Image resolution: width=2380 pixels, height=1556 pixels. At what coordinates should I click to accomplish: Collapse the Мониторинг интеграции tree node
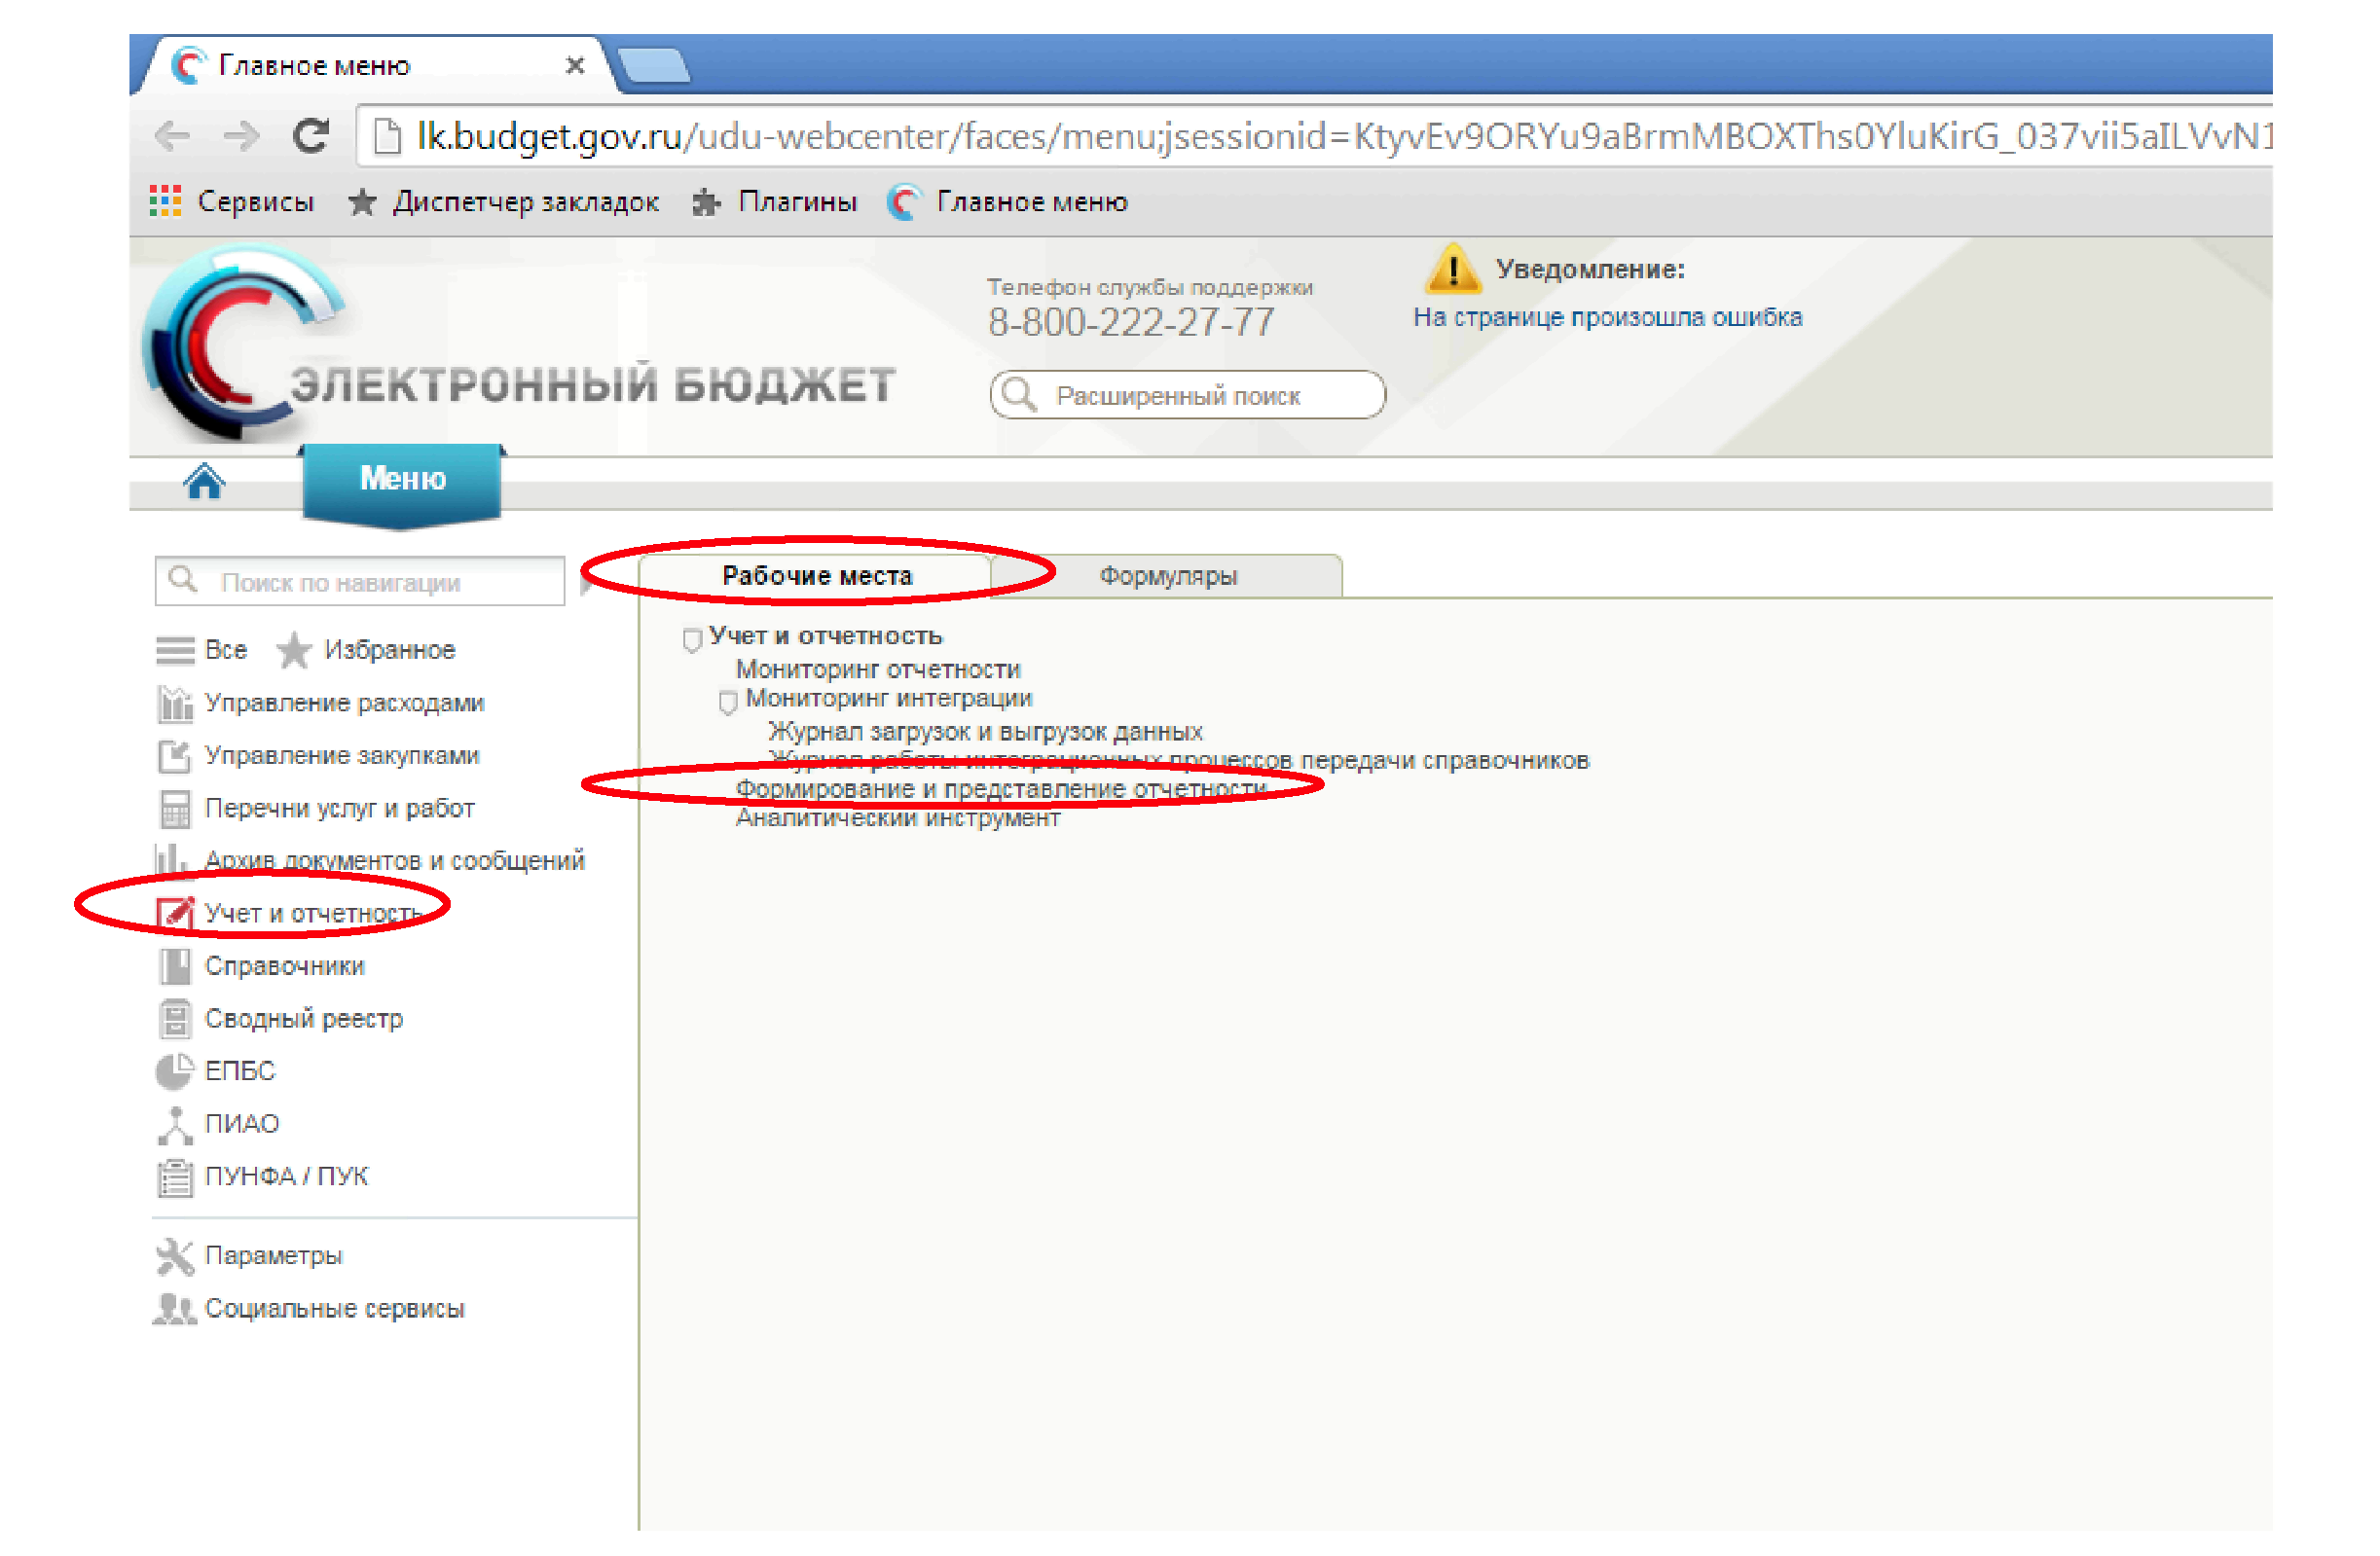(x=728, y=702)
